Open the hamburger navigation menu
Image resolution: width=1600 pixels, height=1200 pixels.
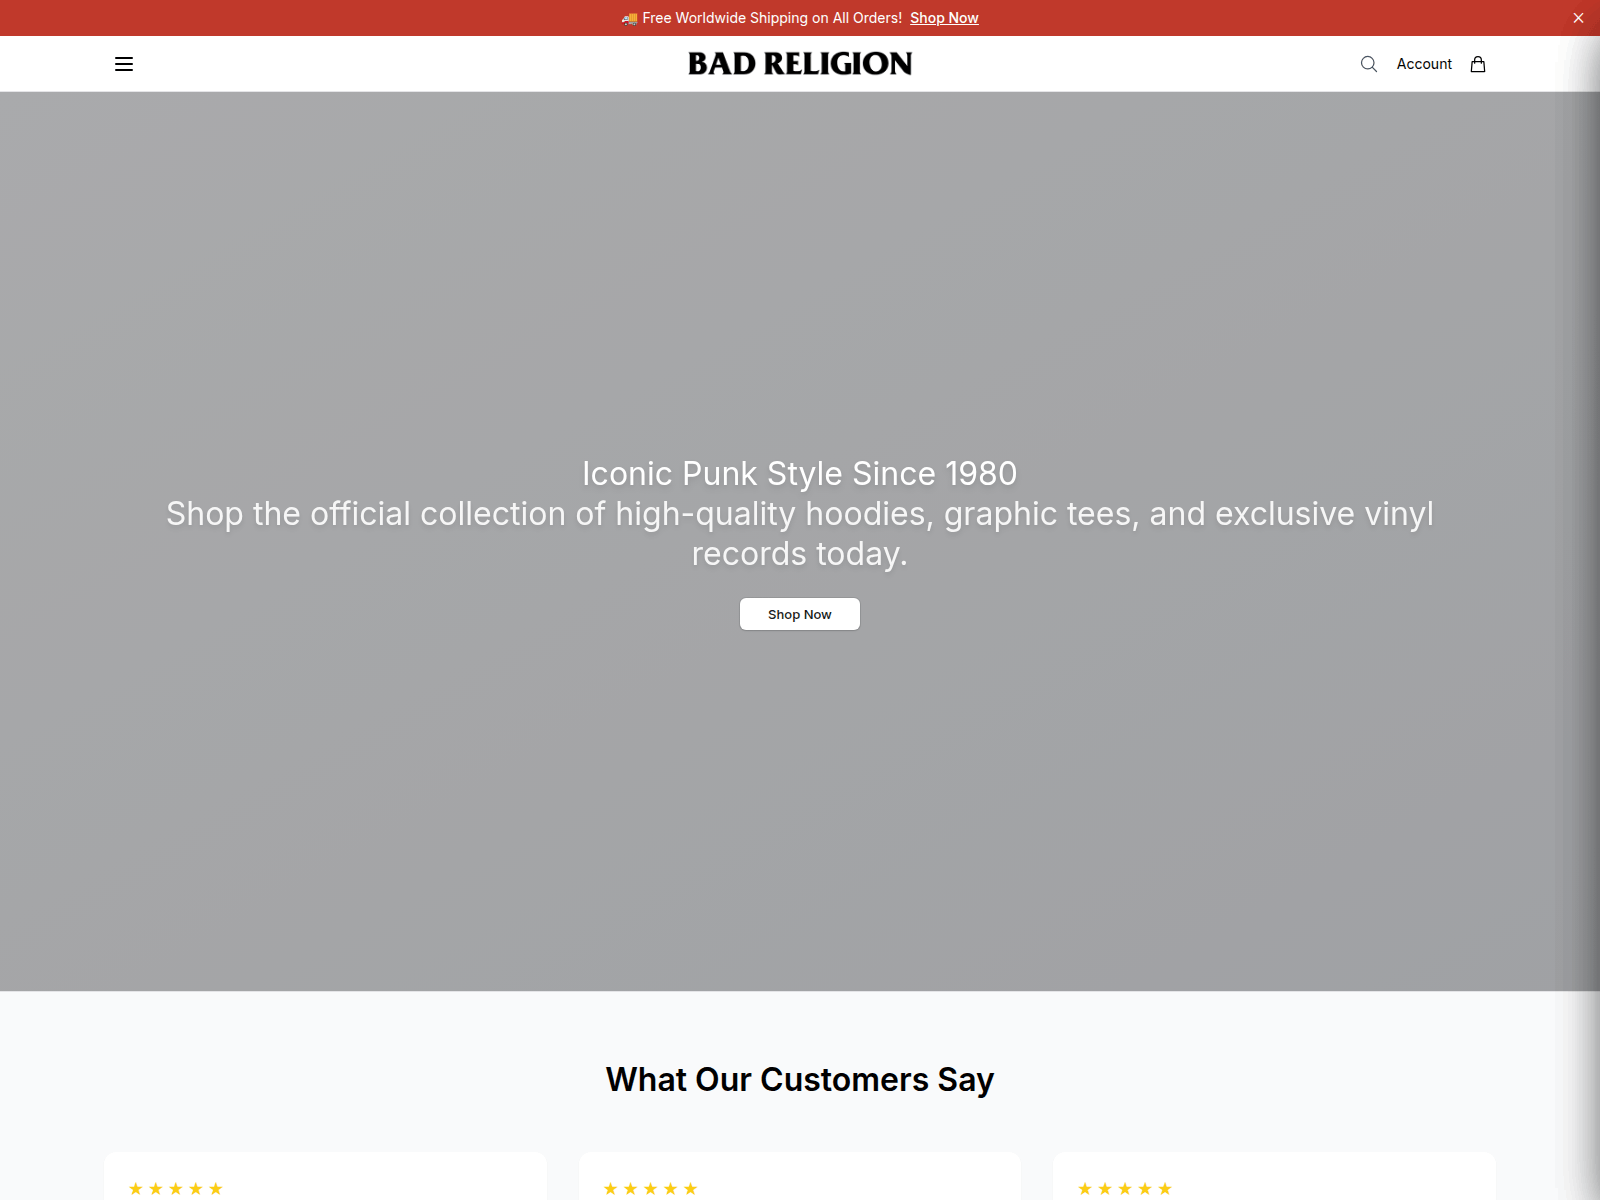(x=124, y=64)
